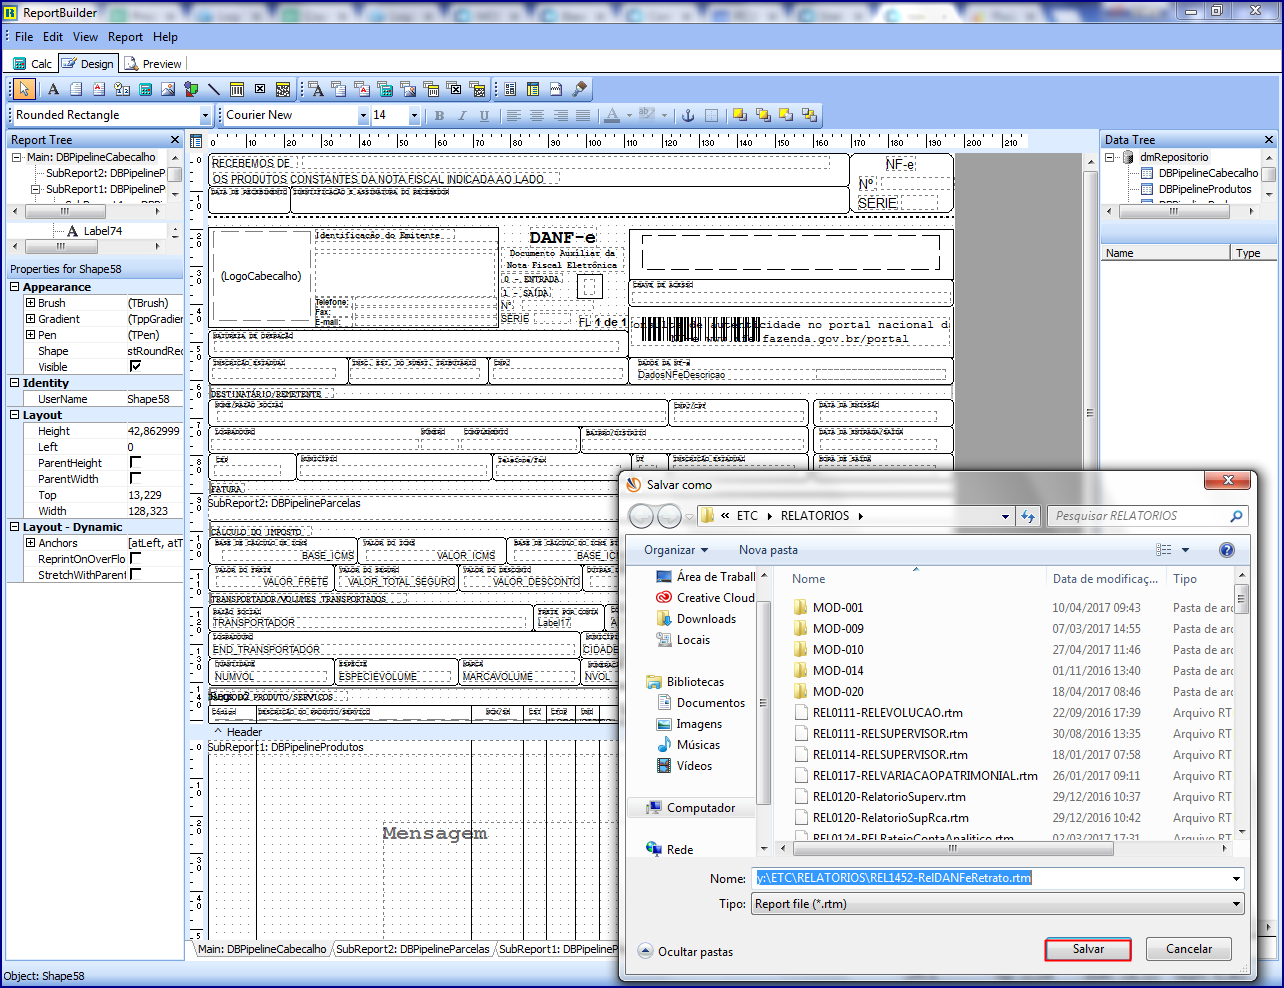Select the DBCheckBox data component tool
The height and width of the screenshot is (988, 1284).
(454, 89)
